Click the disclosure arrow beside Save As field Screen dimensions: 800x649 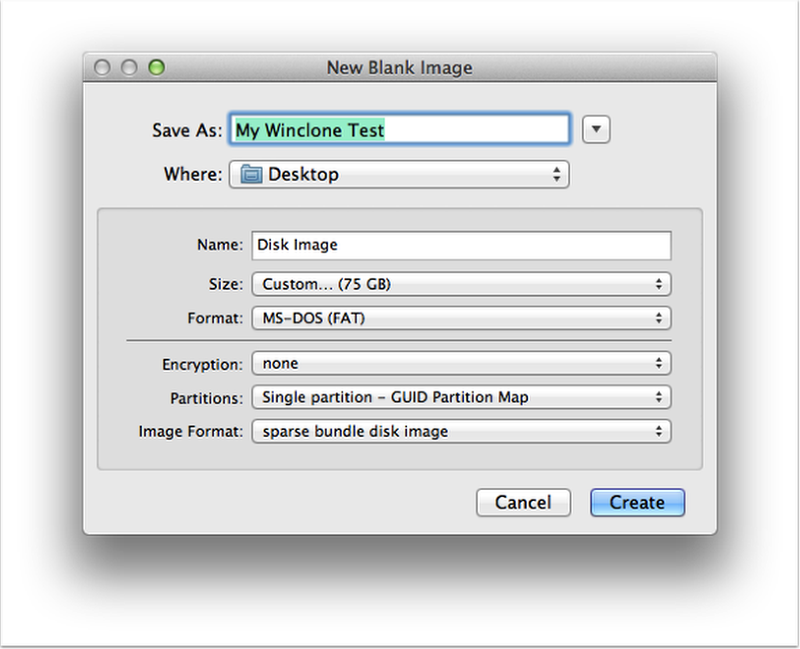[595, 128]
